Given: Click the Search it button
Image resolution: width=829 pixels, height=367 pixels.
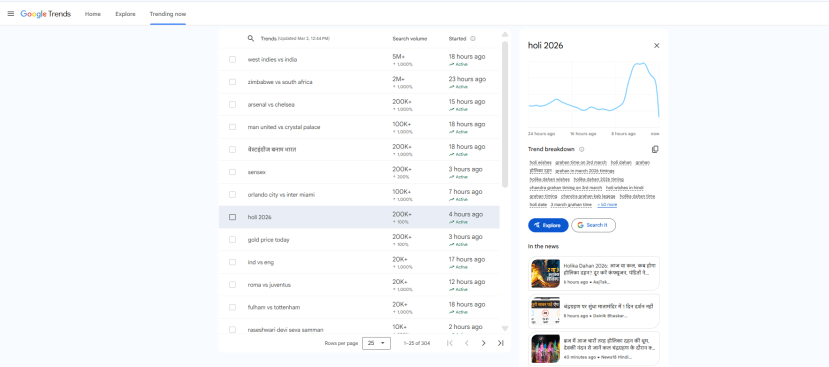Looking at the screenshot, I should click(x=593, y=225).
